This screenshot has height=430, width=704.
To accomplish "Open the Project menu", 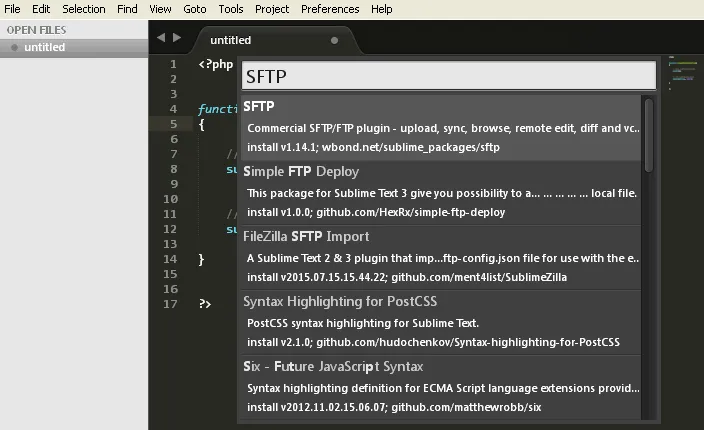I will pos(272,9).
